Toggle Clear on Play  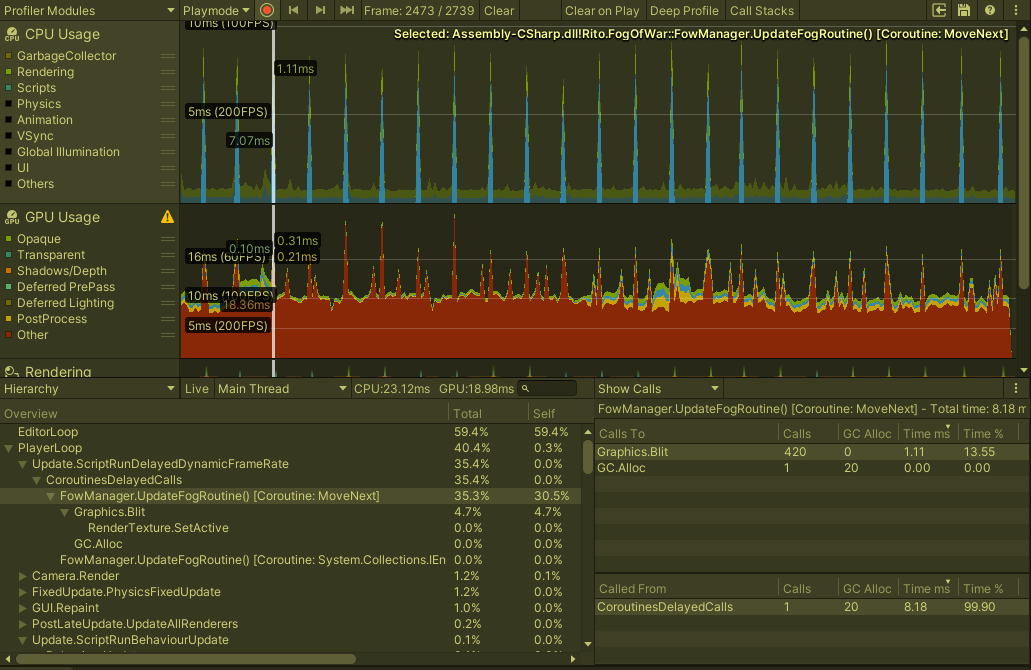pyautogui.click(x=602, y=11)
